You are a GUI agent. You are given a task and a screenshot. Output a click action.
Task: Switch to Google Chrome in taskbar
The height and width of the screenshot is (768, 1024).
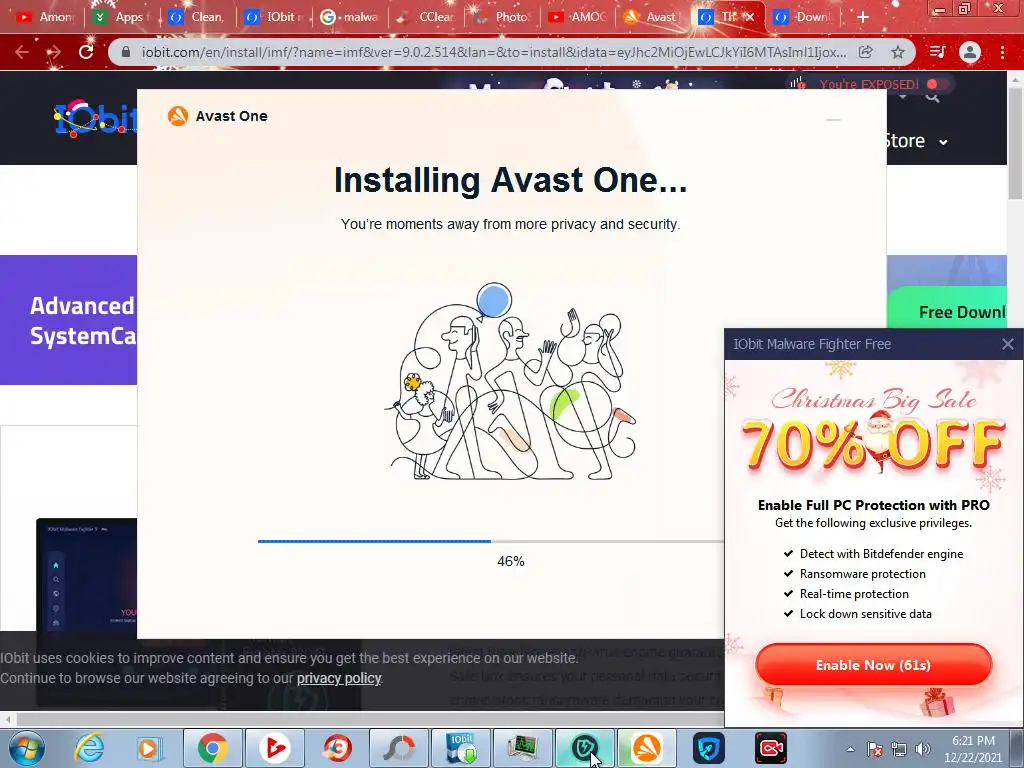[212, 748]
